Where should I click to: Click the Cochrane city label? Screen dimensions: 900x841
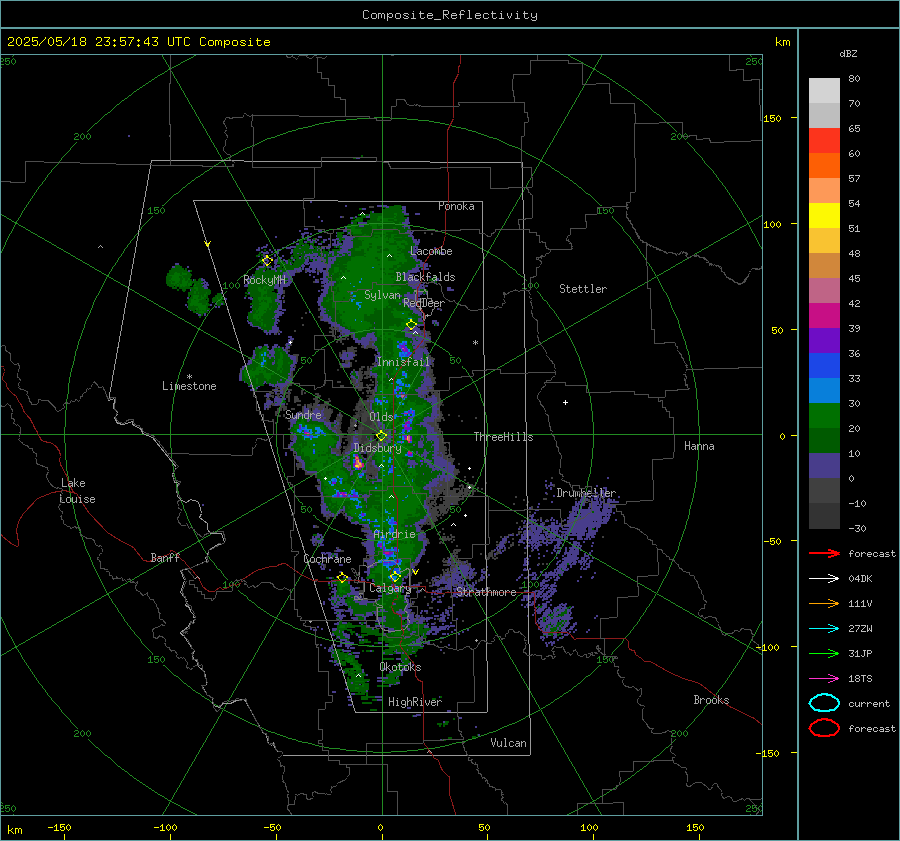[327, 559]
